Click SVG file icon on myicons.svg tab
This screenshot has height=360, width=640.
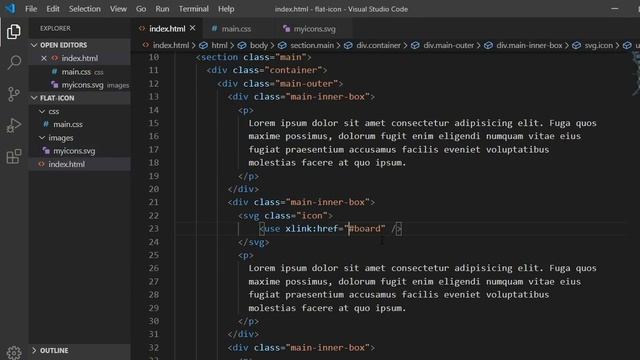287,29
